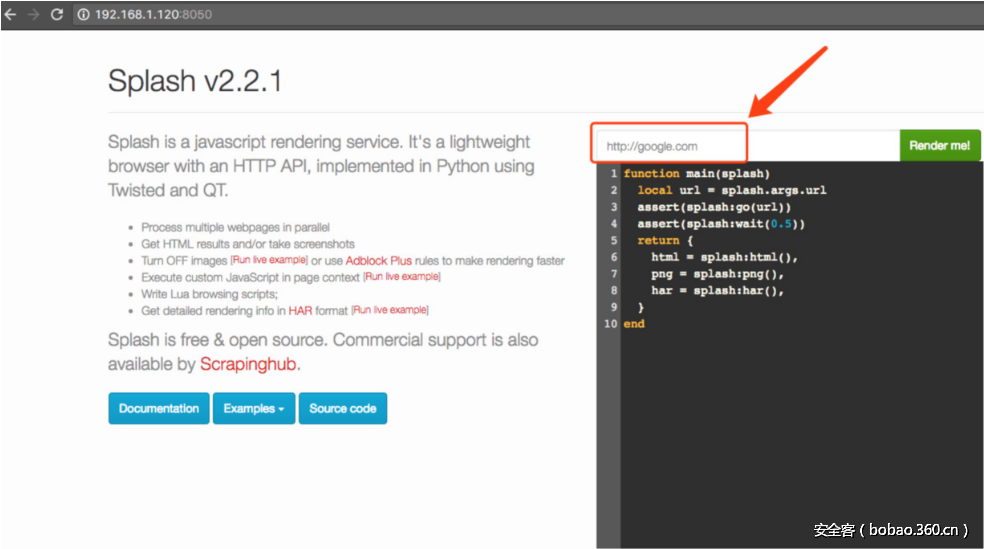
Task: Place cursor on 'function main(splash)' code line
Action: 696,174
